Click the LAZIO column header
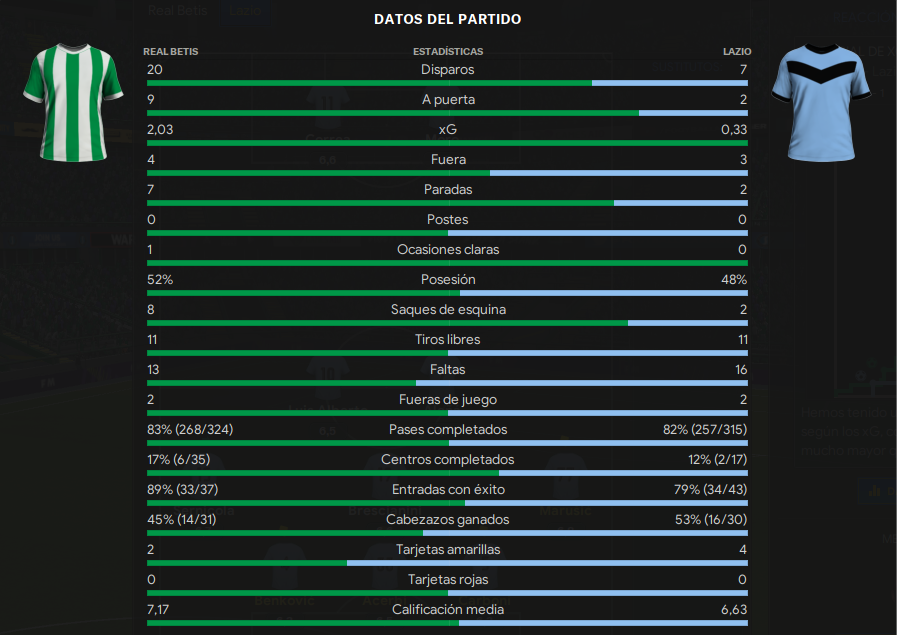 click(737, 51)
